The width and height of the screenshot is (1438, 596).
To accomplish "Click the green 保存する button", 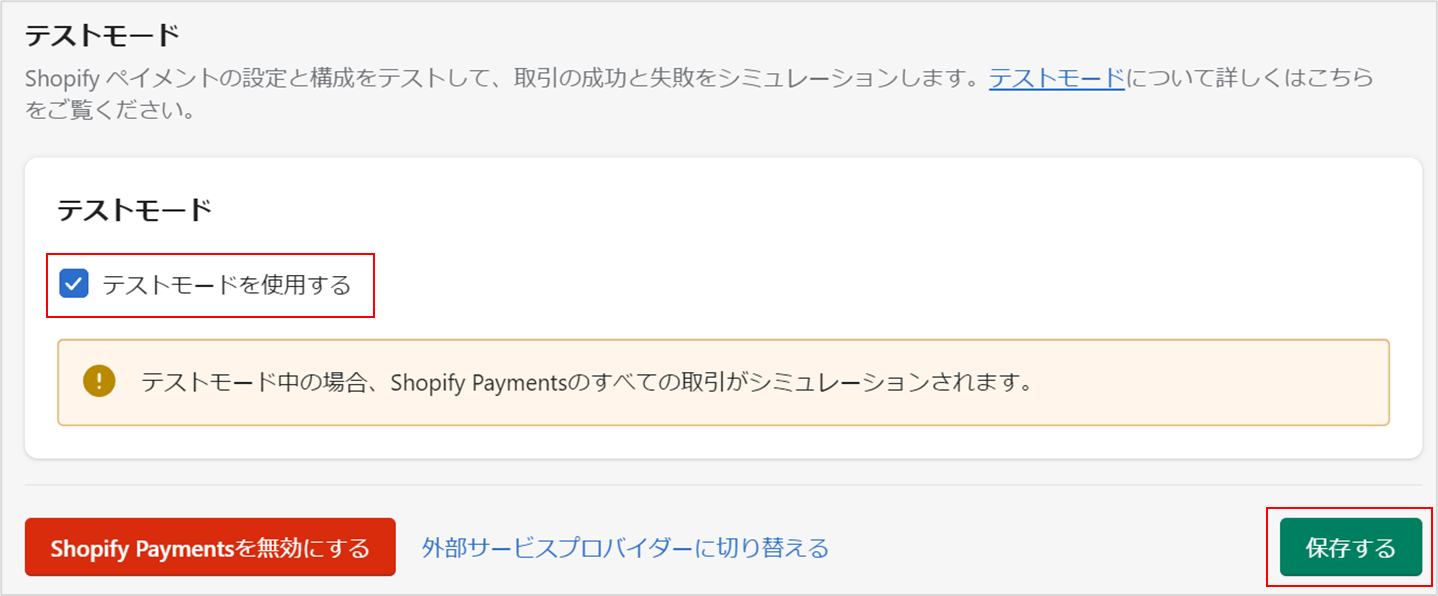I will pyautogui.click(x=1350, y=547).
